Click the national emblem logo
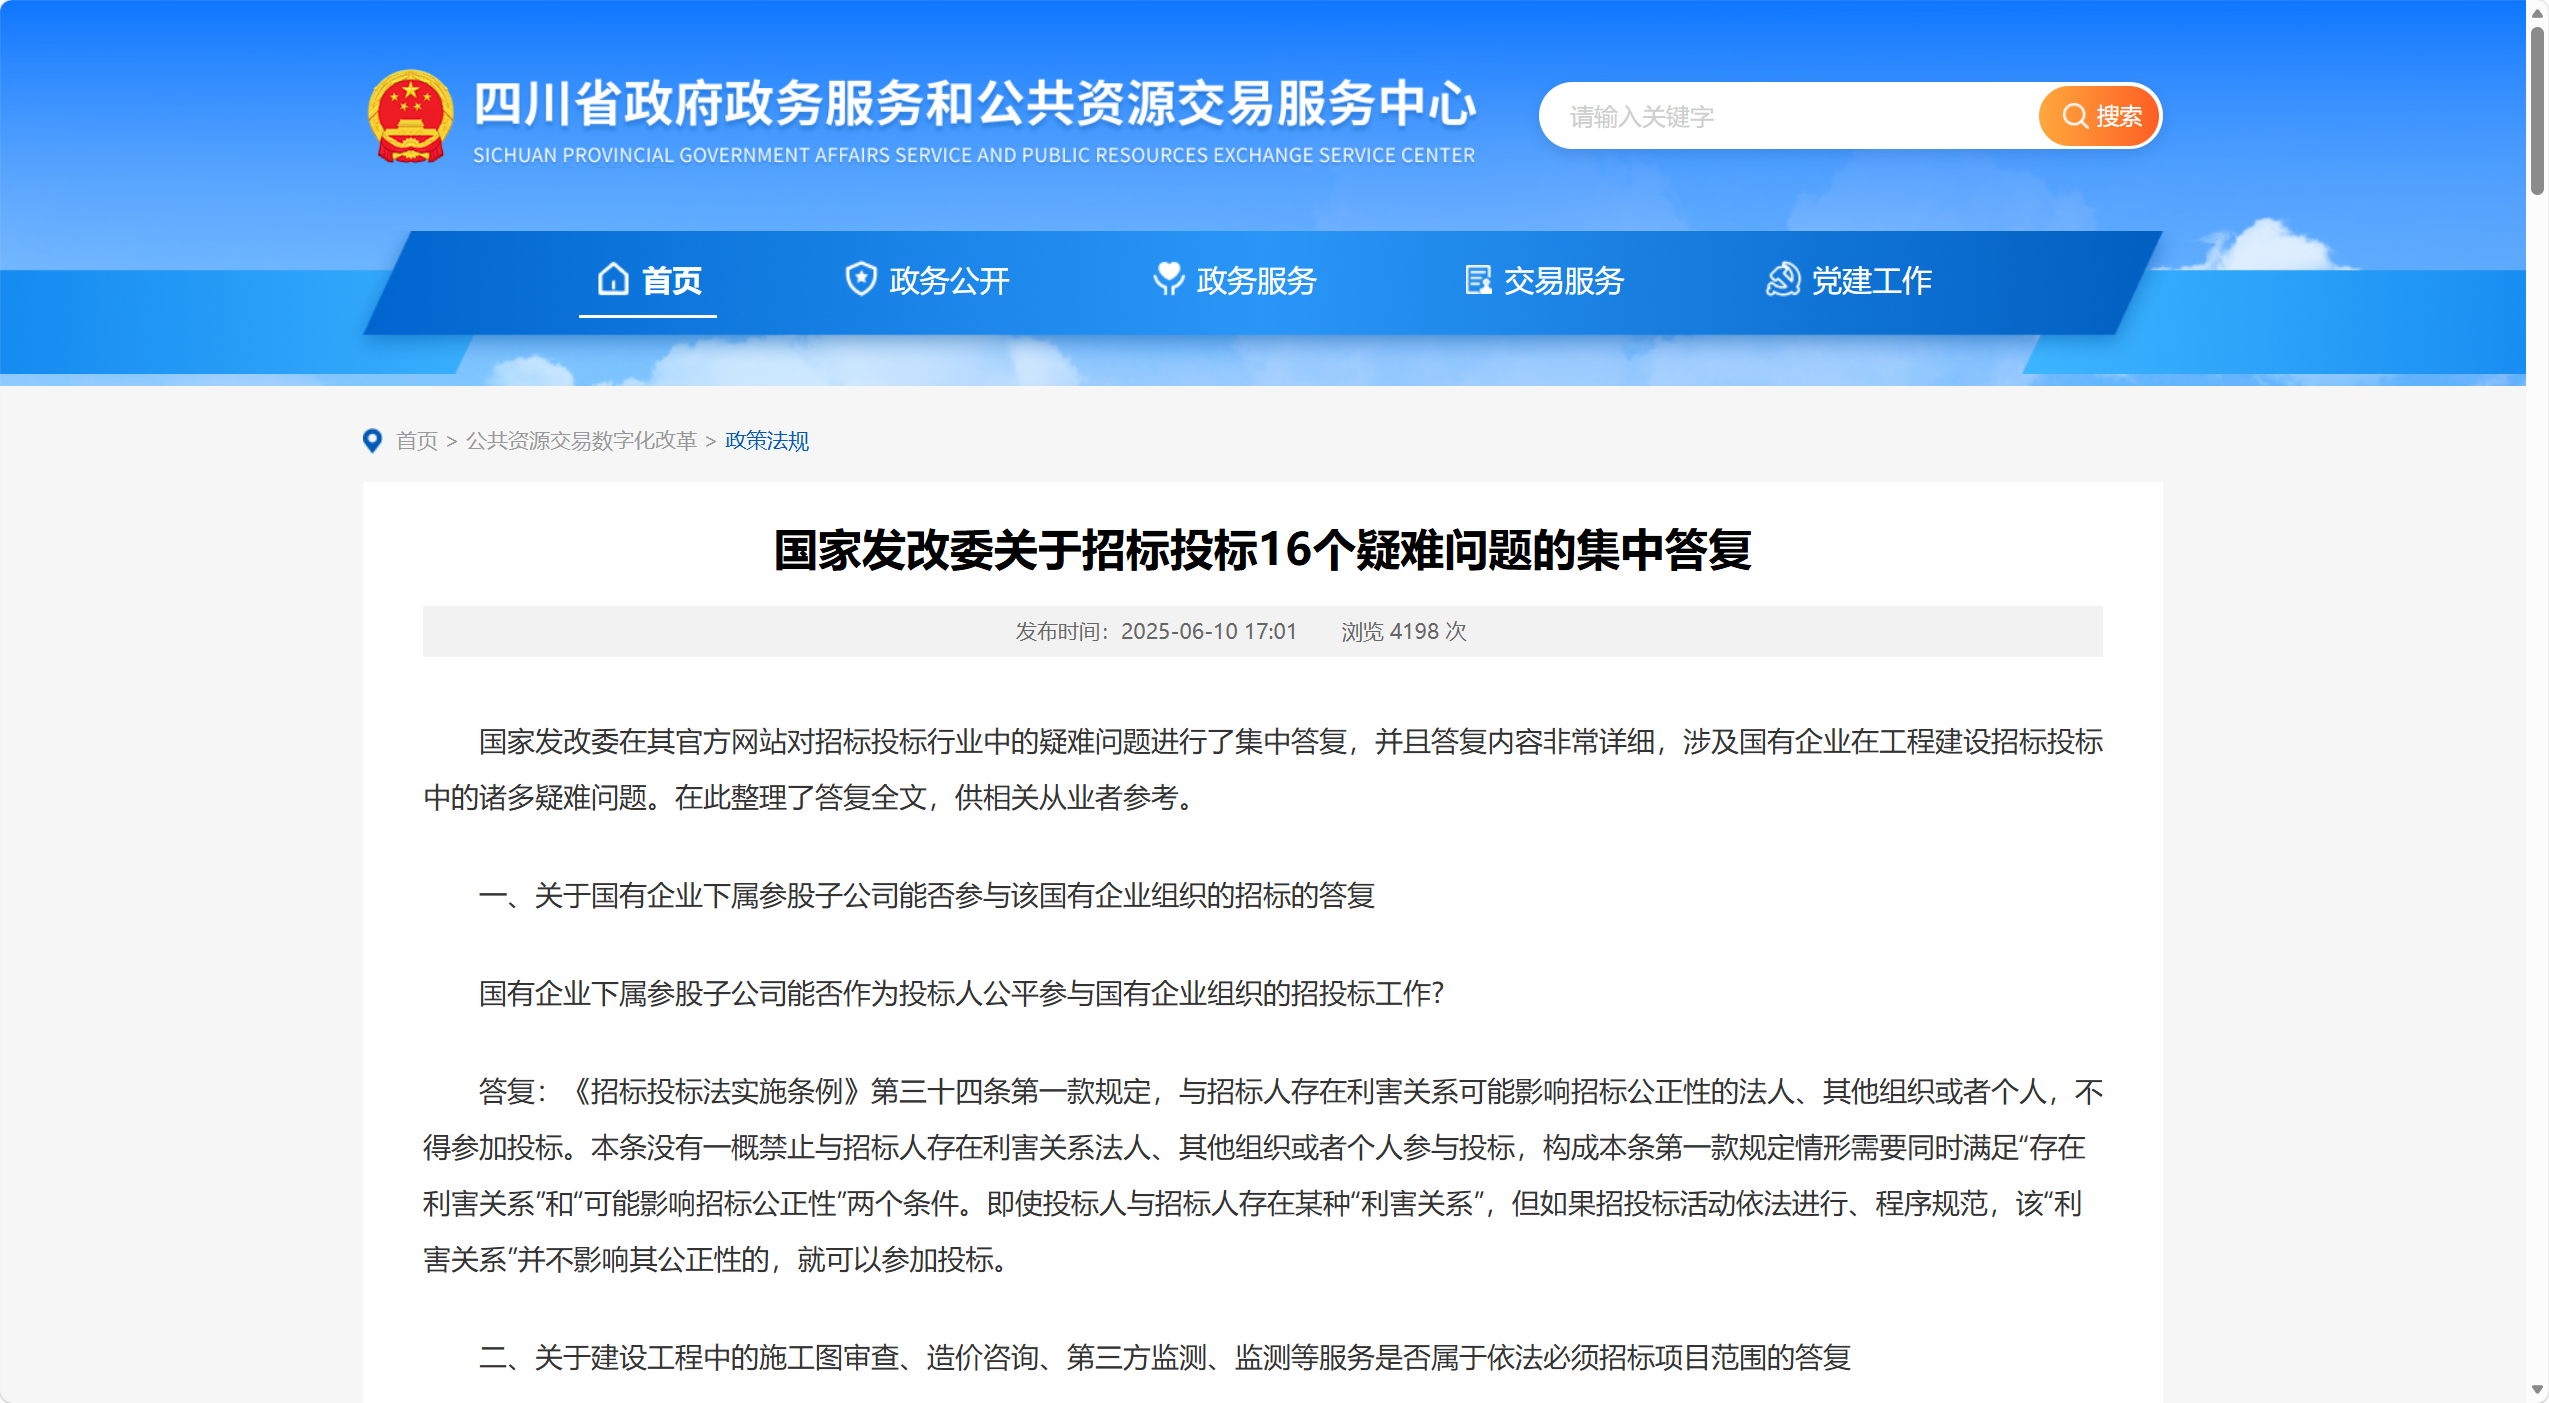 (x=410, y=117)
